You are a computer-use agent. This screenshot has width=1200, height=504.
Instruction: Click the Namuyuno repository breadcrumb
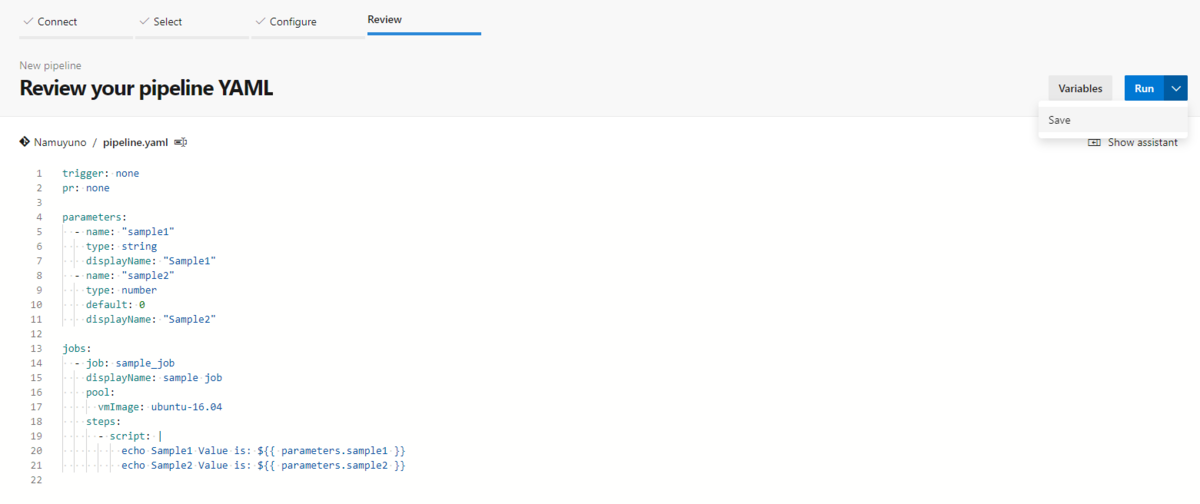61,142
